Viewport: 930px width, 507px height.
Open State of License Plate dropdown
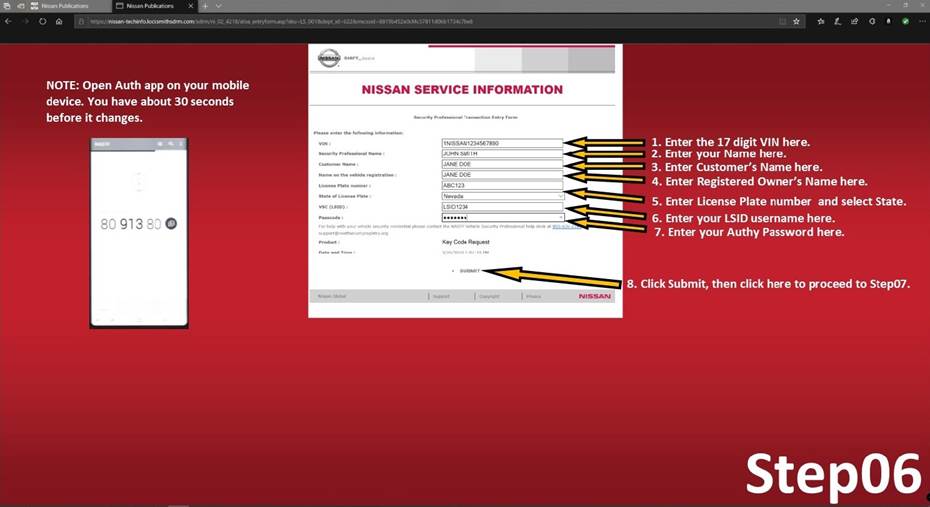pyautogui.click(x=502, y=196)
